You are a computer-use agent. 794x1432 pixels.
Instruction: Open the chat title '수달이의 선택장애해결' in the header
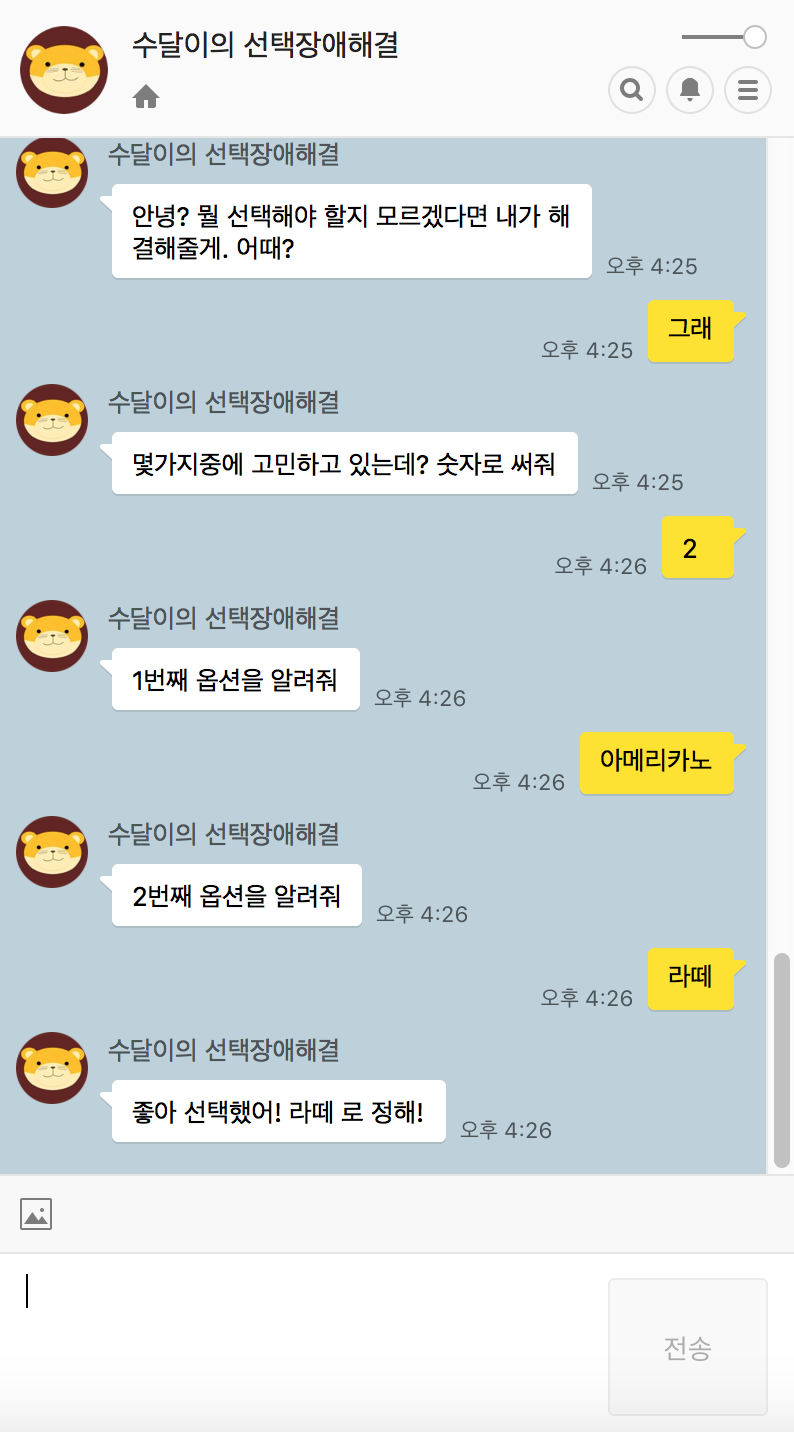pyautogui.click(x=265, y=45)
